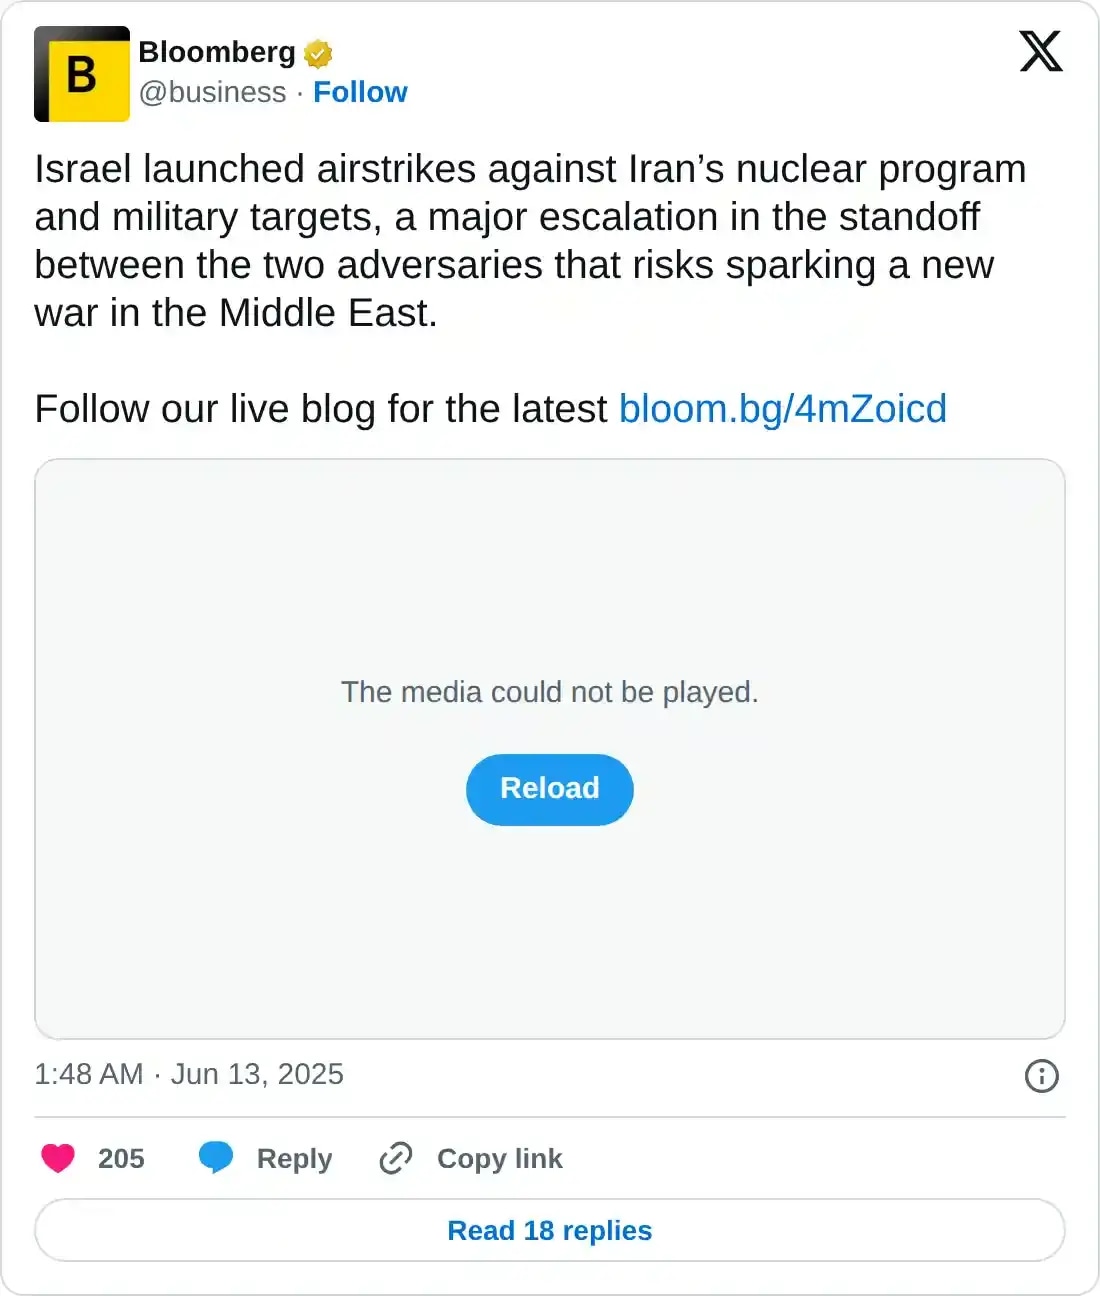The height and width of the screenshot is (1296, 1100).
Task: Read the 18 replies
Action: [549, 1230]
